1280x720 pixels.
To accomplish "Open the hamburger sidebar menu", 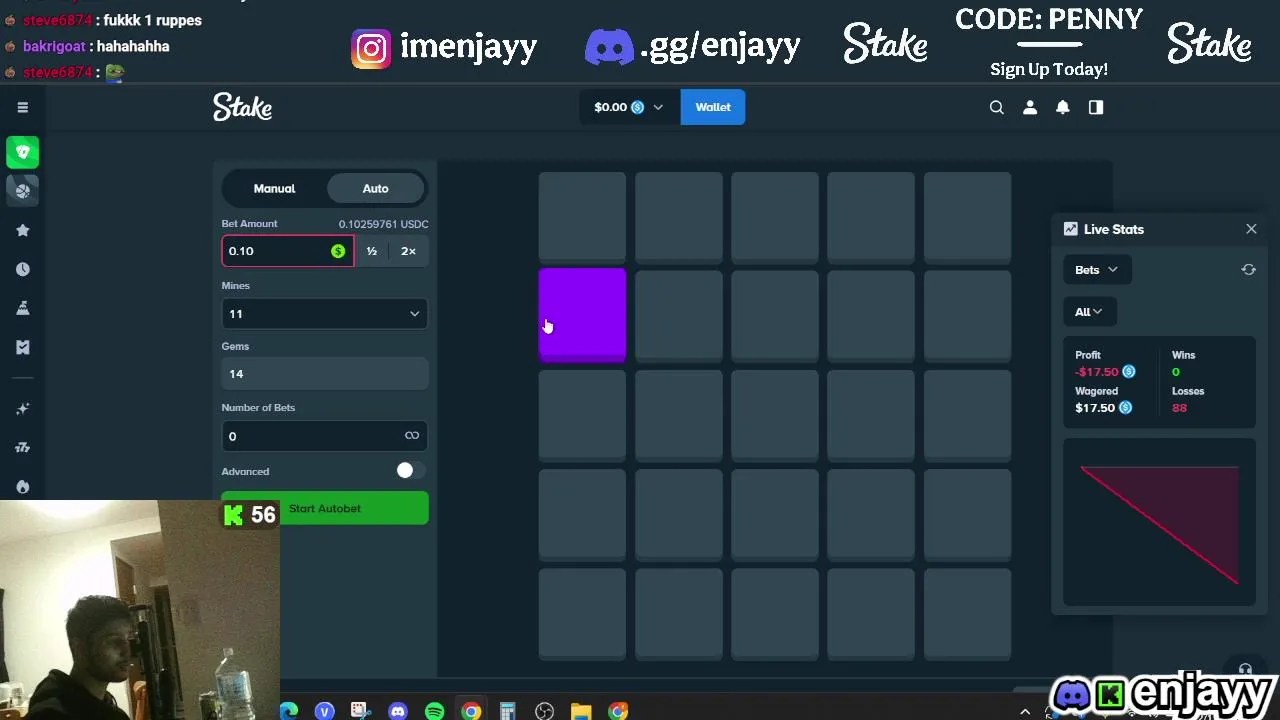I will tap(22, 107).
